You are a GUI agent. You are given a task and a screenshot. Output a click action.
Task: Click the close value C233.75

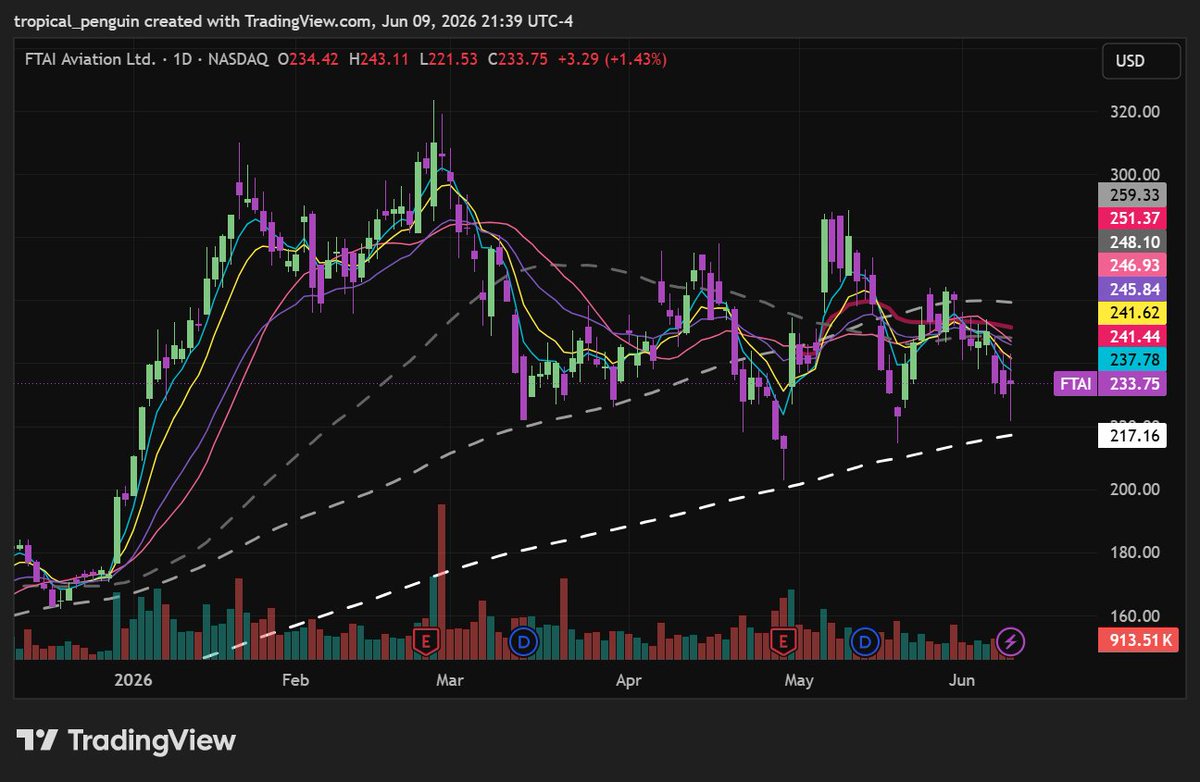tap(518, 60)
